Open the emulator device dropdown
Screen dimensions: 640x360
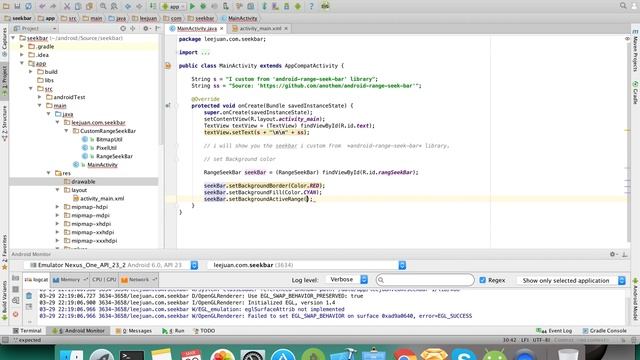(112, 265)
